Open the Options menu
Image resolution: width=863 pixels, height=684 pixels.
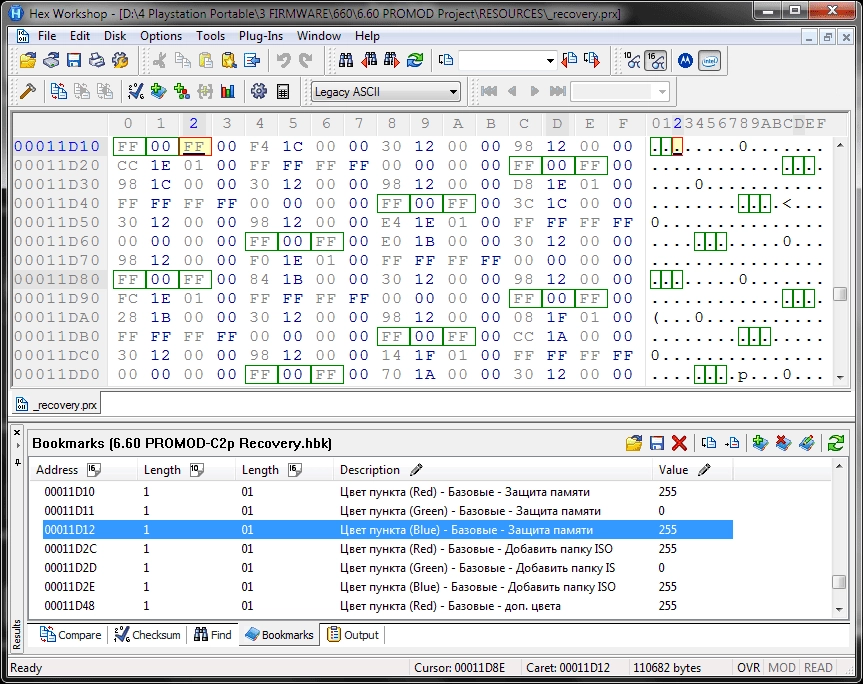(161, 36)
